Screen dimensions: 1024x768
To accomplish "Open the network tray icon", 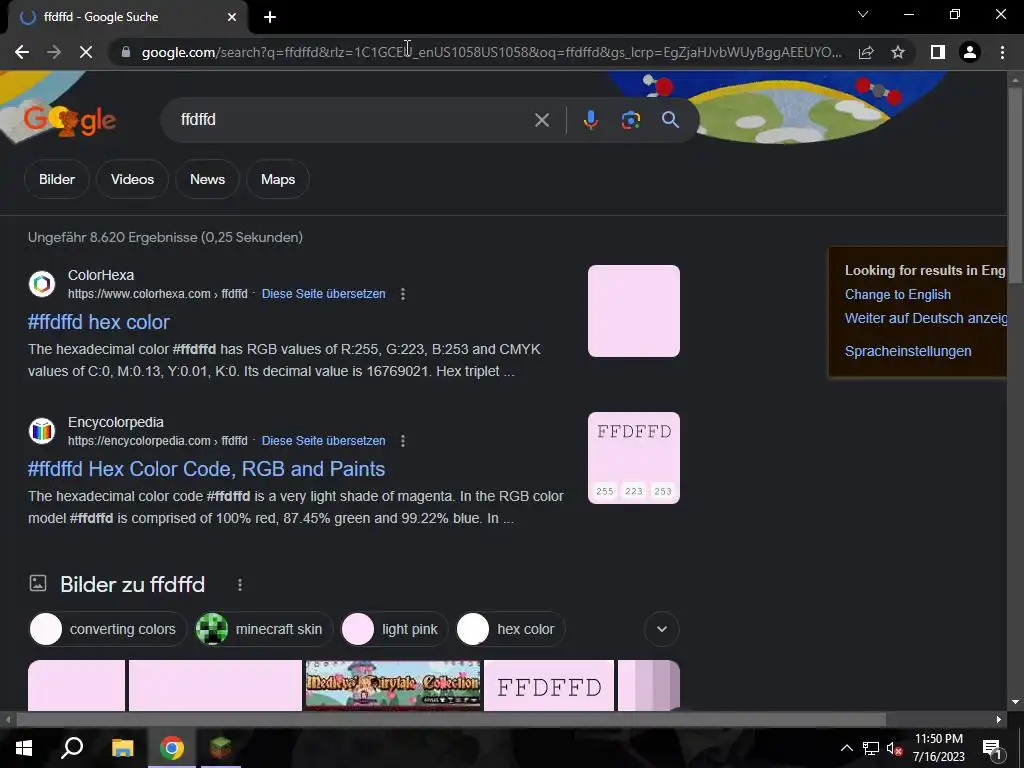I will [871, 748].
